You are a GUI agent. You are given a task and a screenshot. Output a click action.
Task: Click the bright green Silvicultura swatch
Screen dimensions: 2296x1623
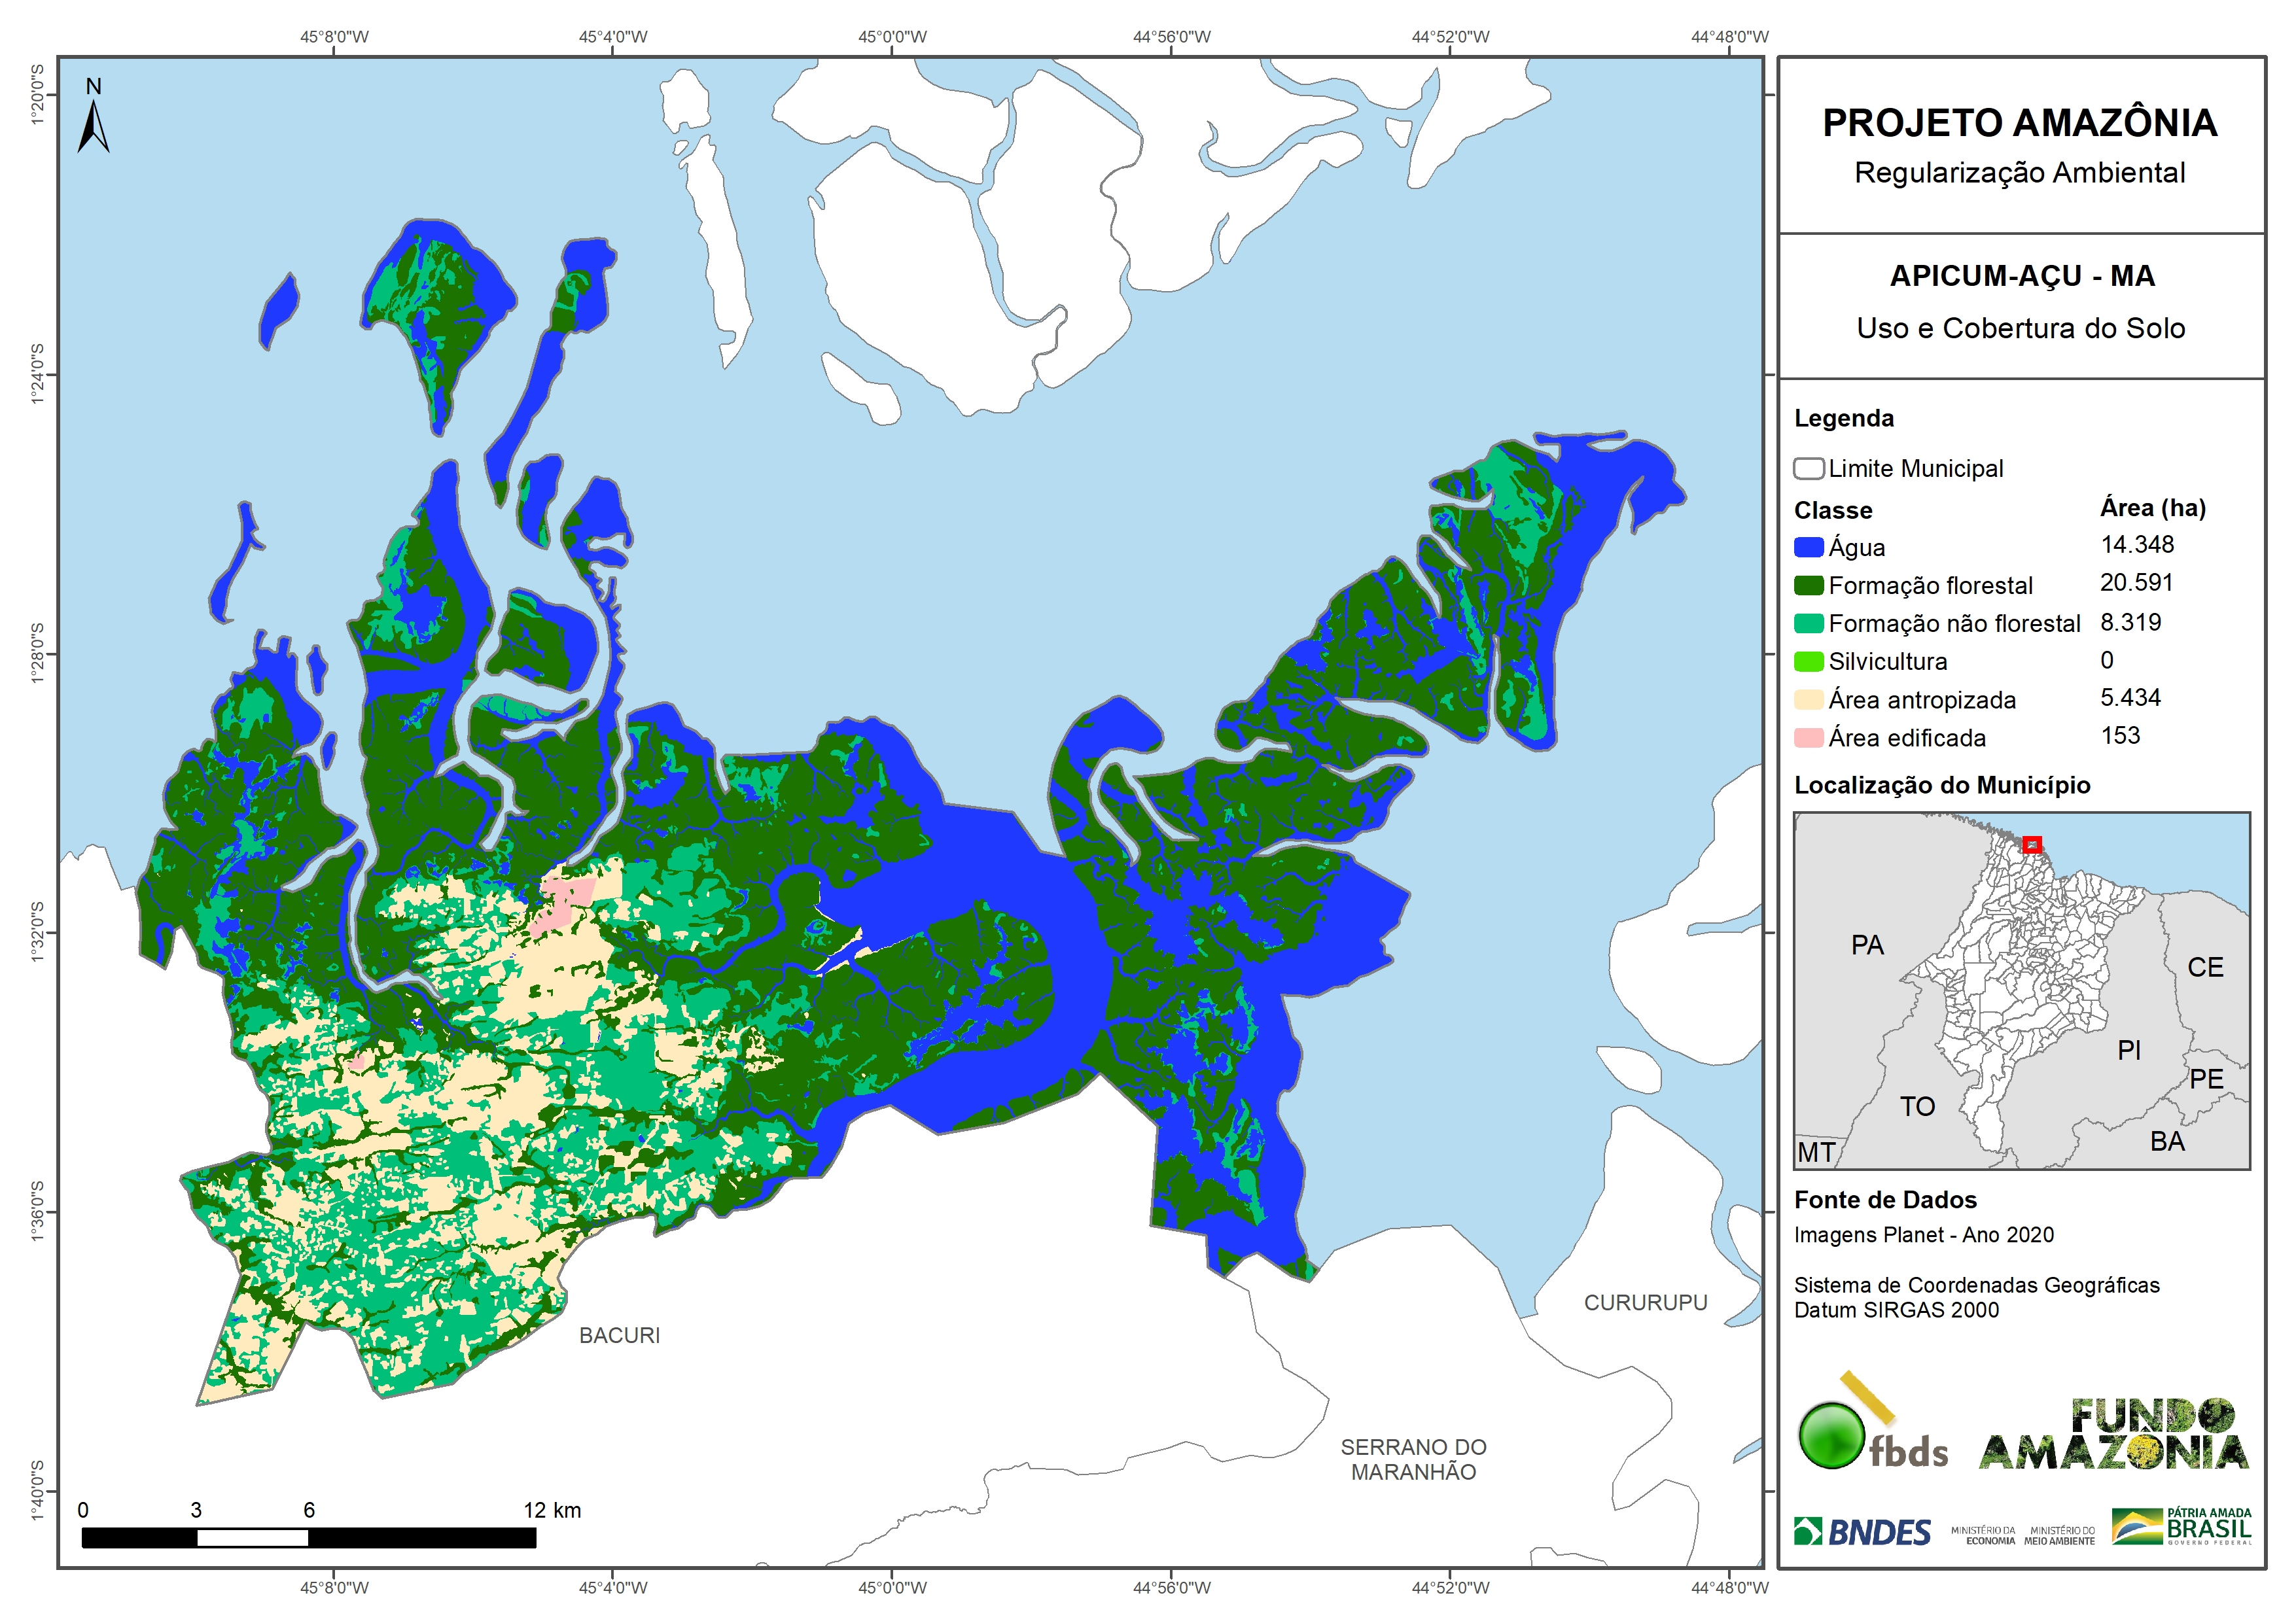(x=1808, y=661)
